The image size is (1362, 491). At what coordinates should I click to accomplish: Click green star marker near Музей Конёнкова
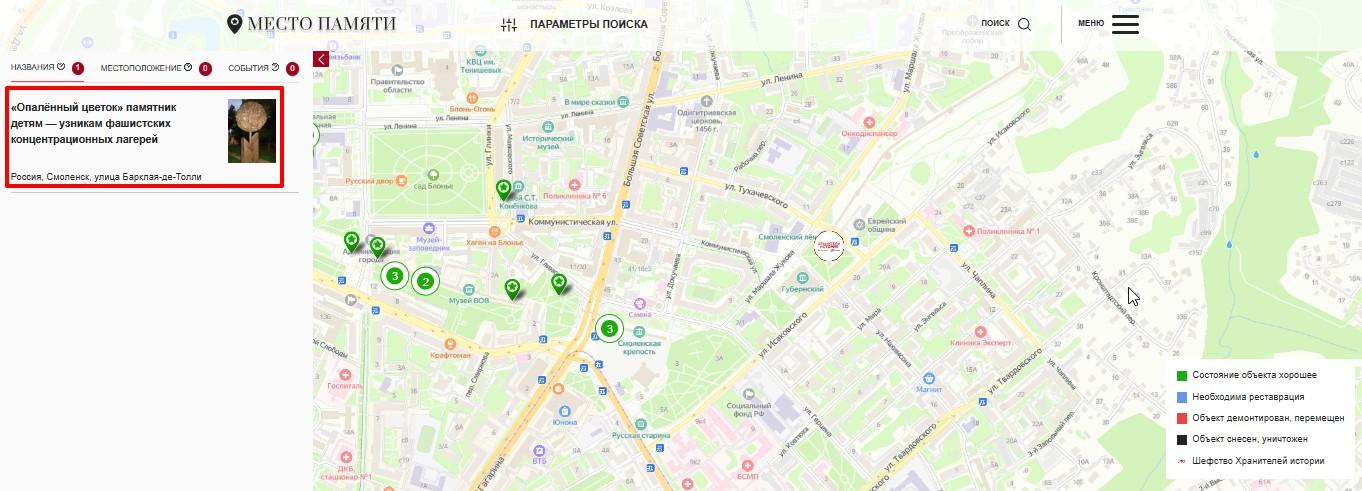tap(504, 189)
